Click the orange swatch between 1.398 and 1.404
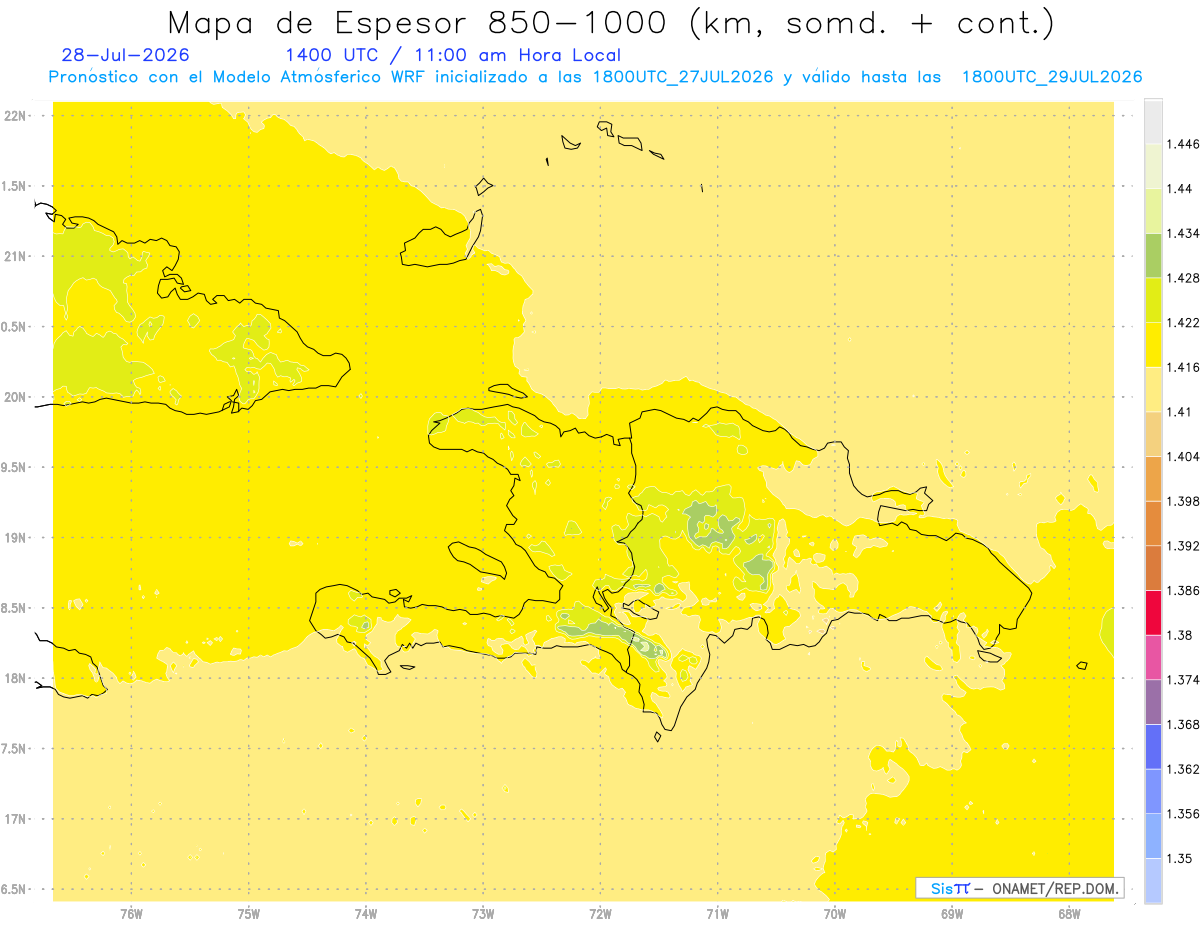Image resolution: width=1200 pixels, height=927 pixels. point(1153,478)
